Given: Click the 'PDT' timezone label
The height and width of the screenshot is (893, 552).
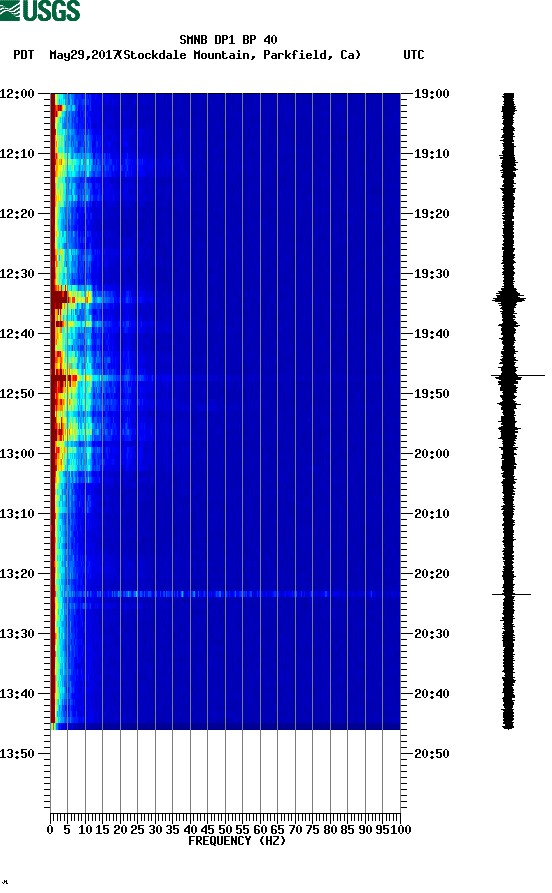Looking at the screenshot, I should click(23, 55).
